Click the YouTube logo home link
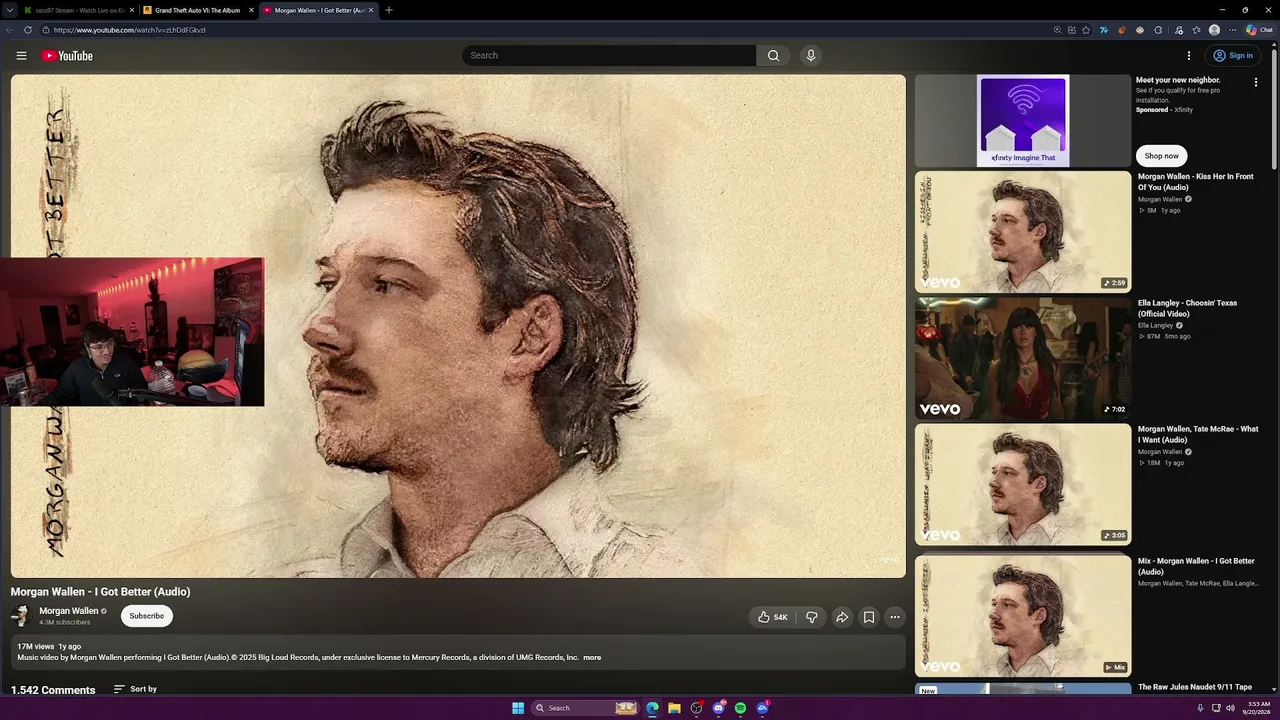1280x720 pixels. (67, 56)
